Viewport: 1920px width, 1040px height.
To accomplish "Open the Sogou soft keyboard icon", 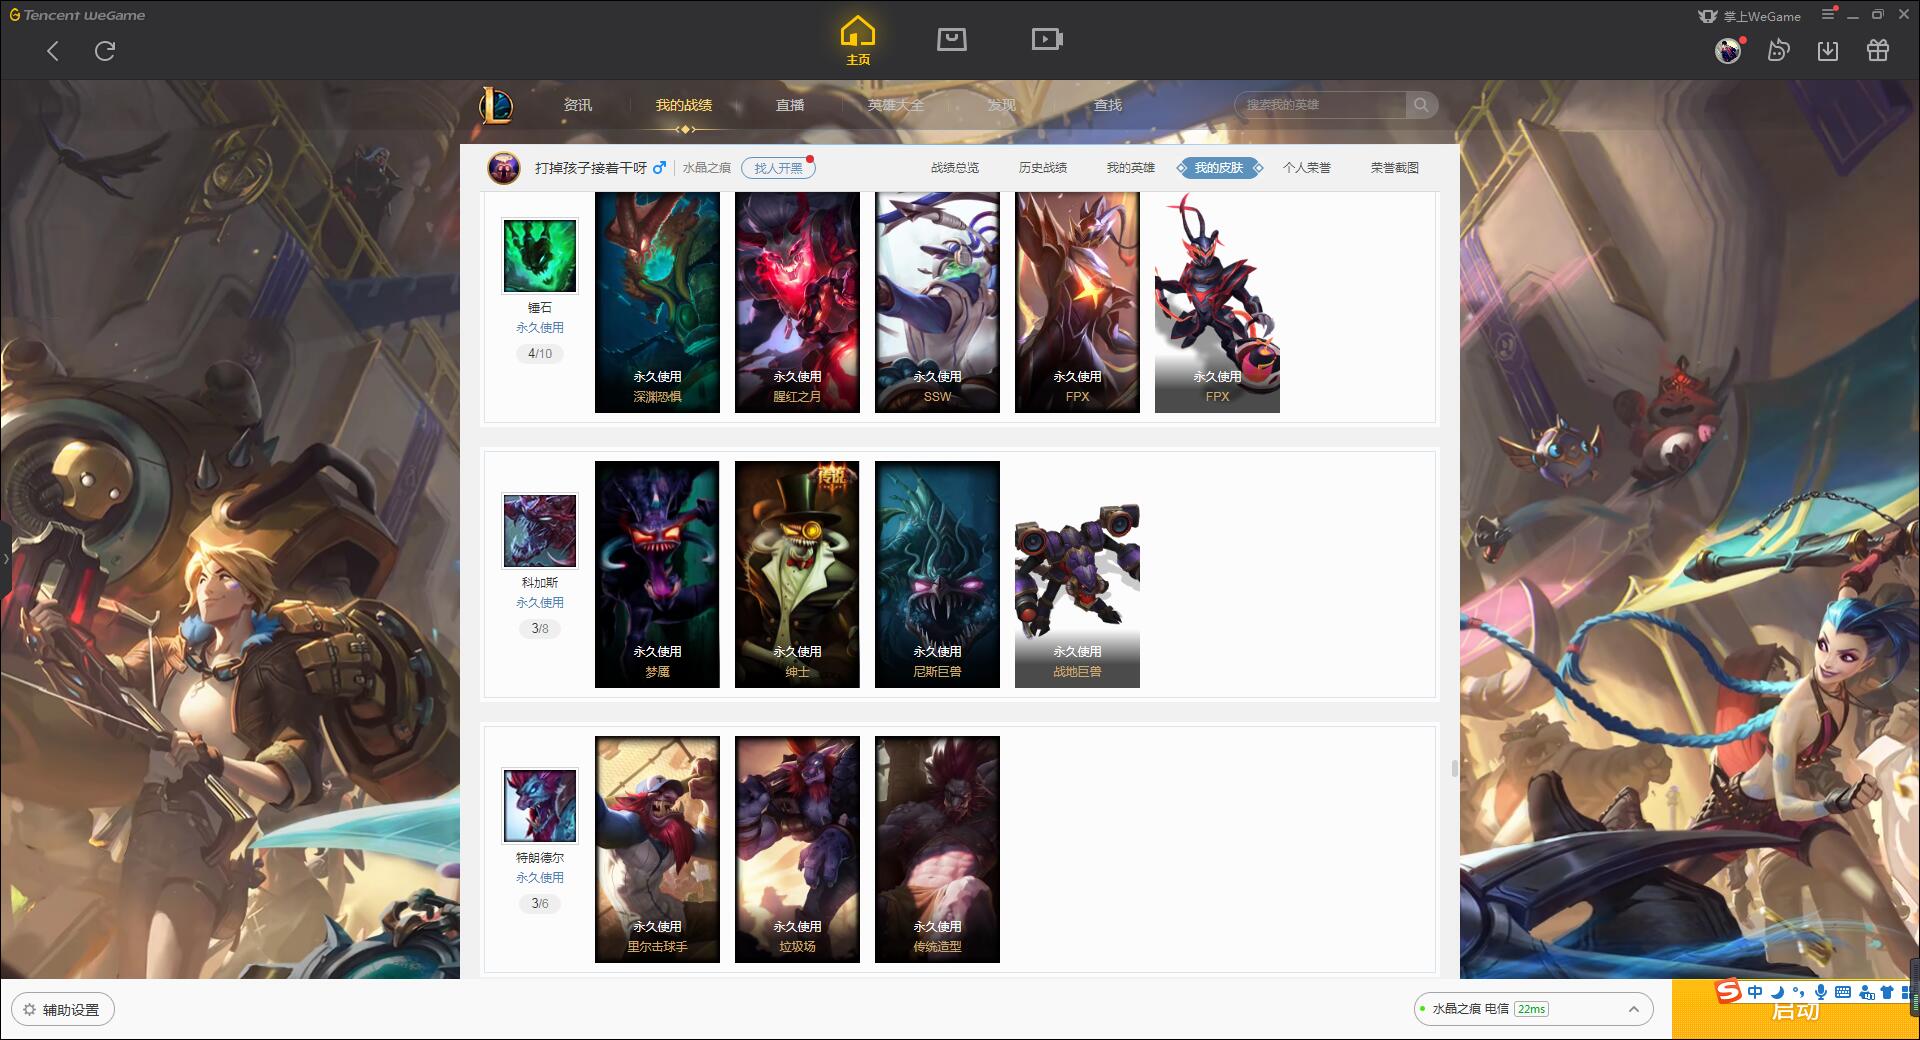I will pos(1843,992).
